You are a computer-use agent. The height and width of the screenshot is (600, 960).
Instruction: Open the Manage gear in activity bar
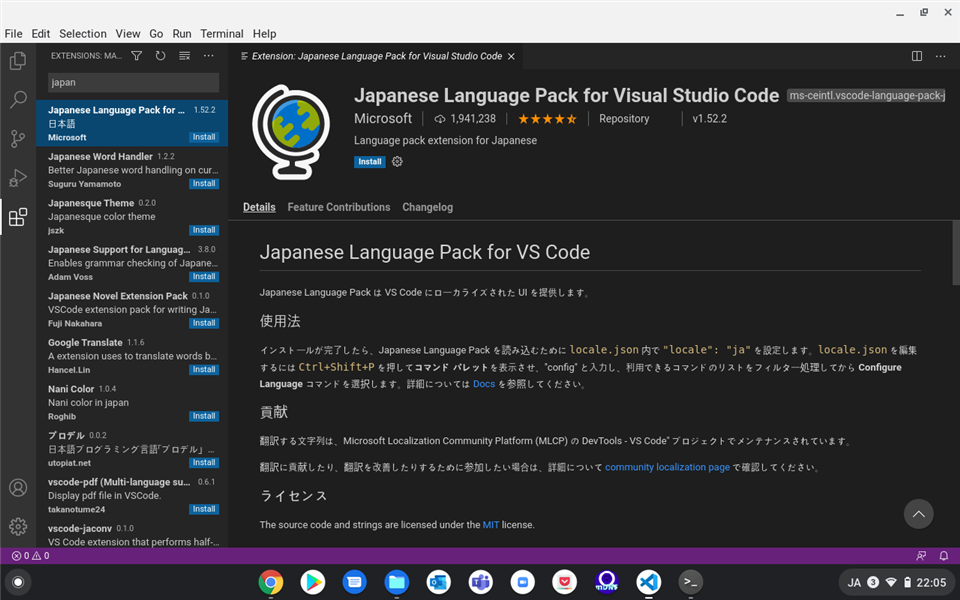coord(18,526)
